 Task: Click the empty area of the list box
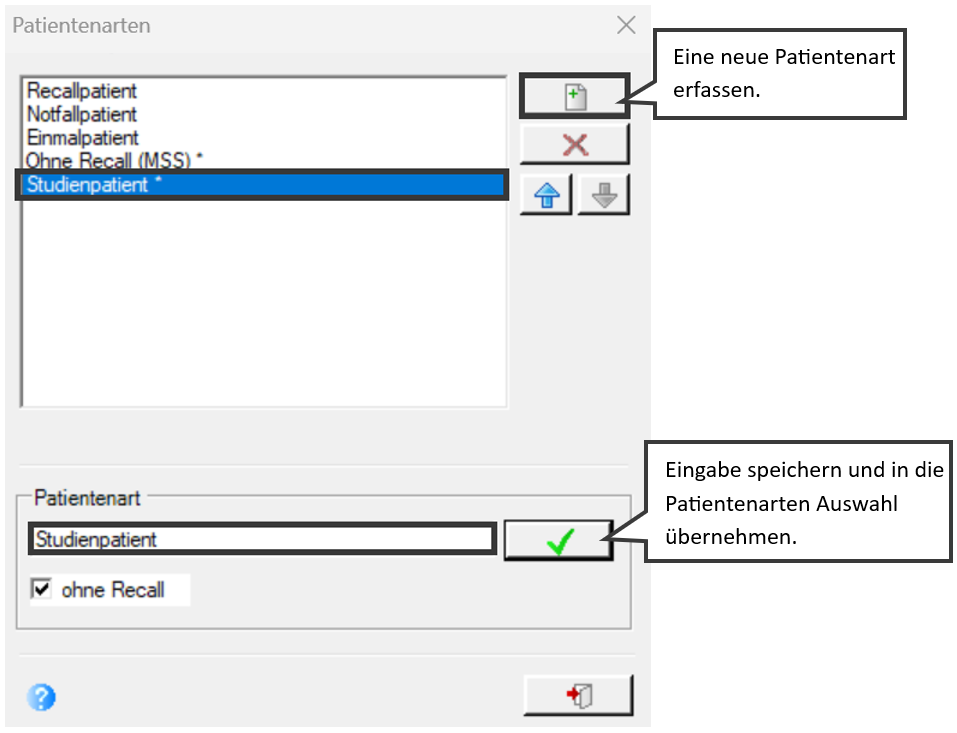pyautogui.click(x=264, y=302)
